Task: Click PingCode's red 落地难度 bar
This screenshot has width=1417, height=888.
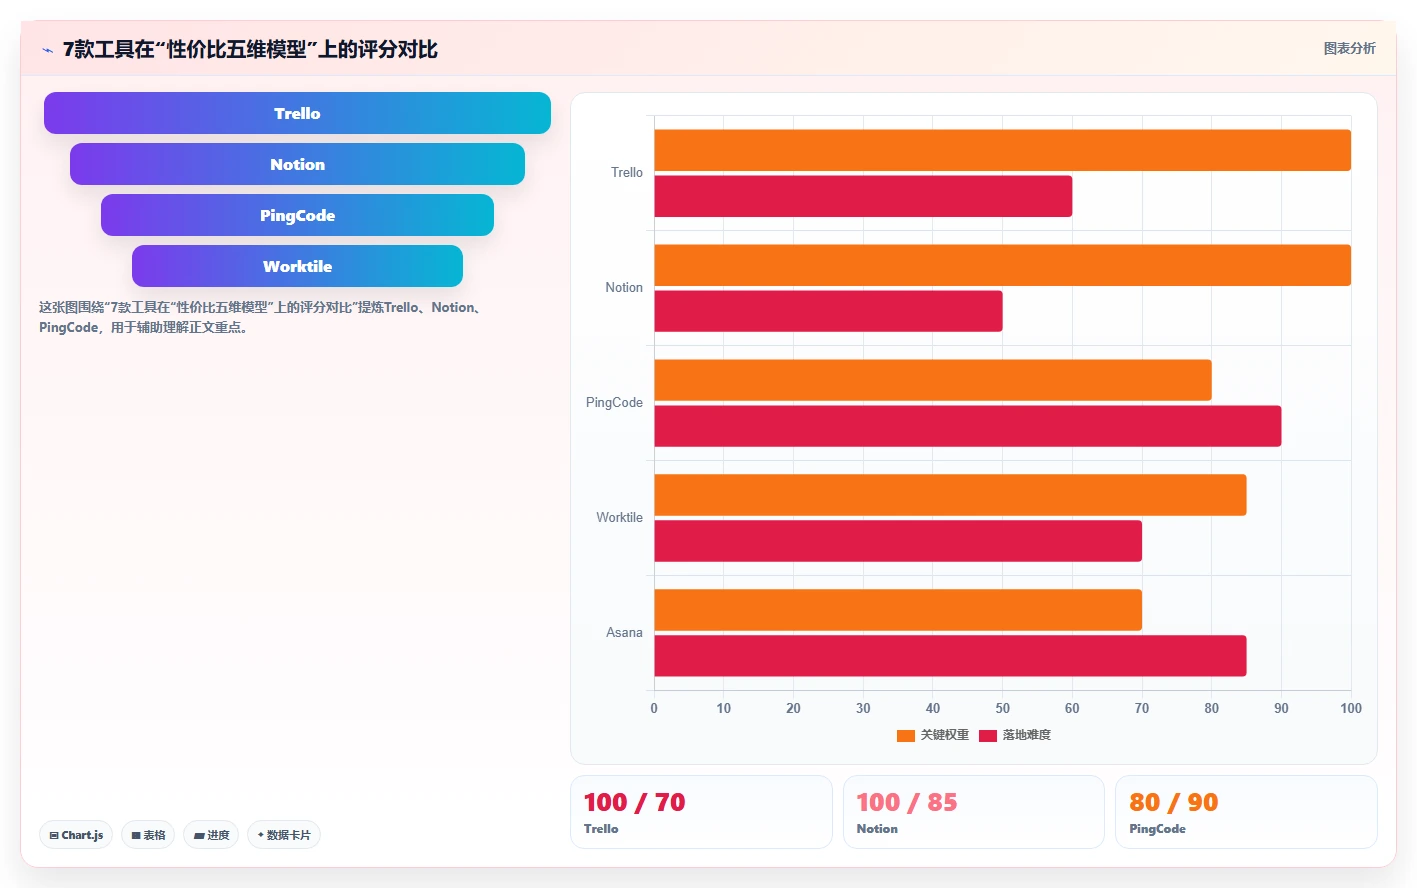Action: click(968, 426)
